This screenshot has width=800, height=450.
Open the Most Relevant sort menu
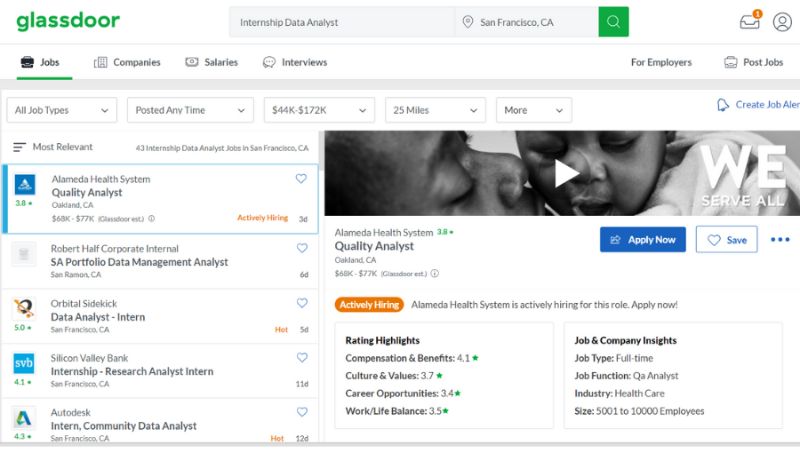pyautogui.click(x=53, y=147)
